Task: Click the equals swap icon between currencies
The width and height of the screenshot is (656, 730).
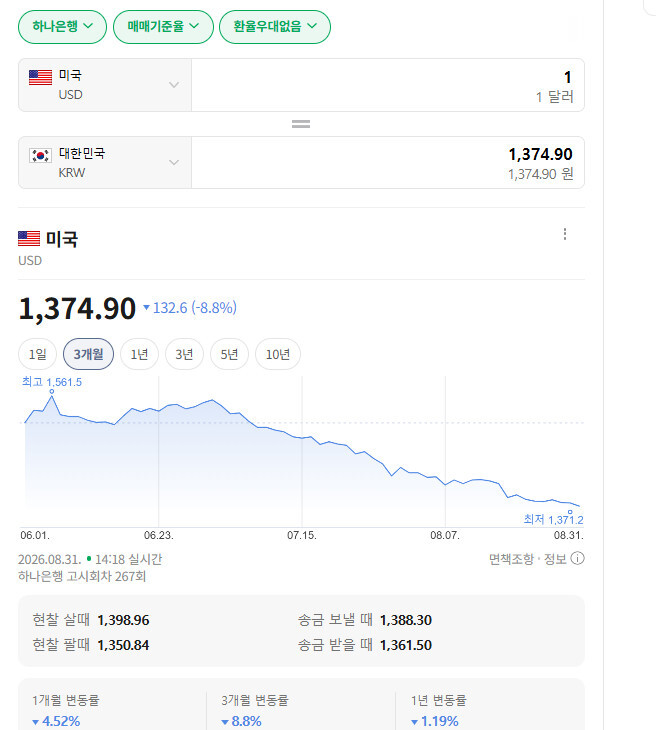Action: [x=301, y=124]
